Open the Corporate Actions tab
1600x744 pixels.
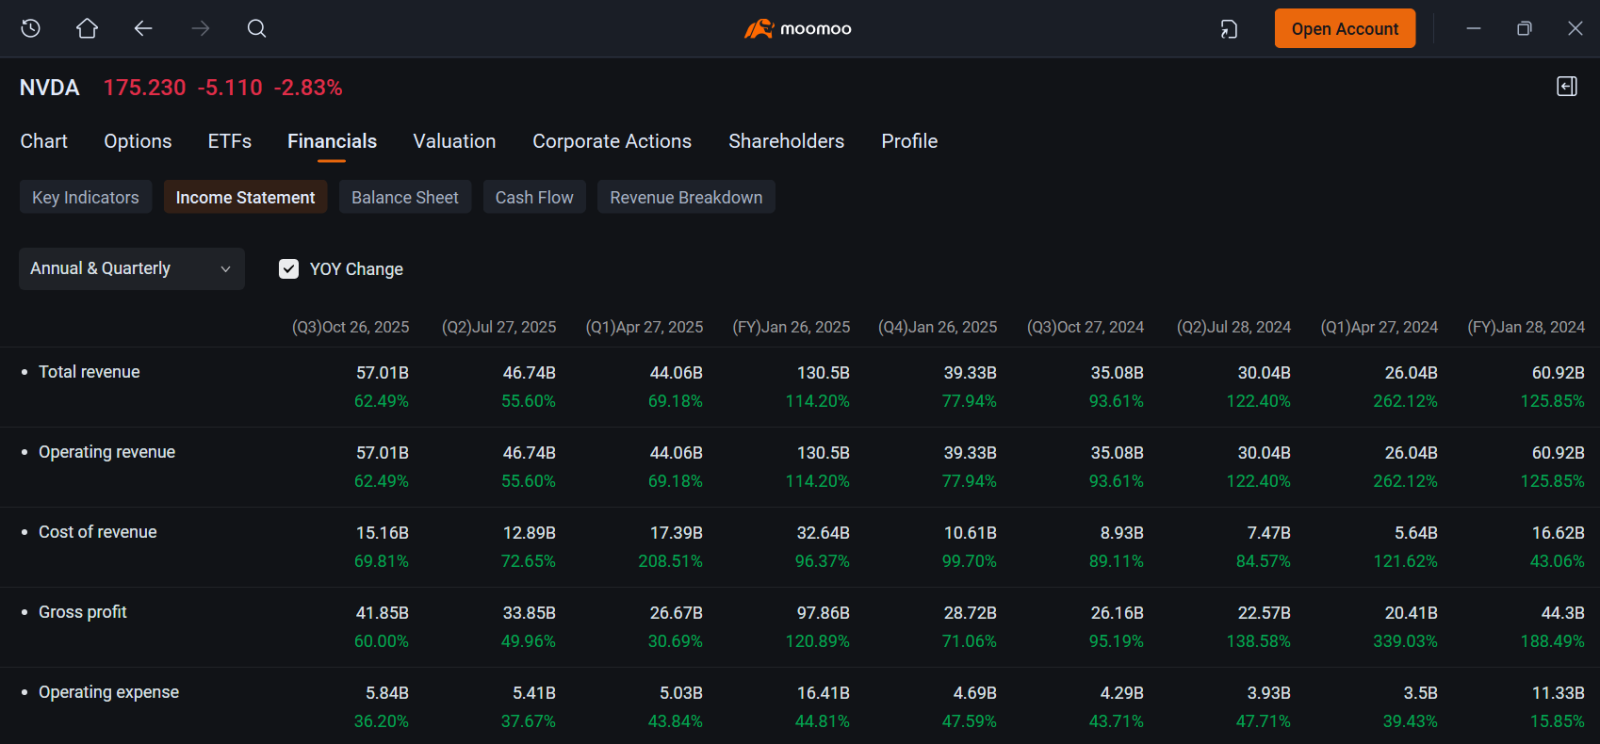coord(612,141)
